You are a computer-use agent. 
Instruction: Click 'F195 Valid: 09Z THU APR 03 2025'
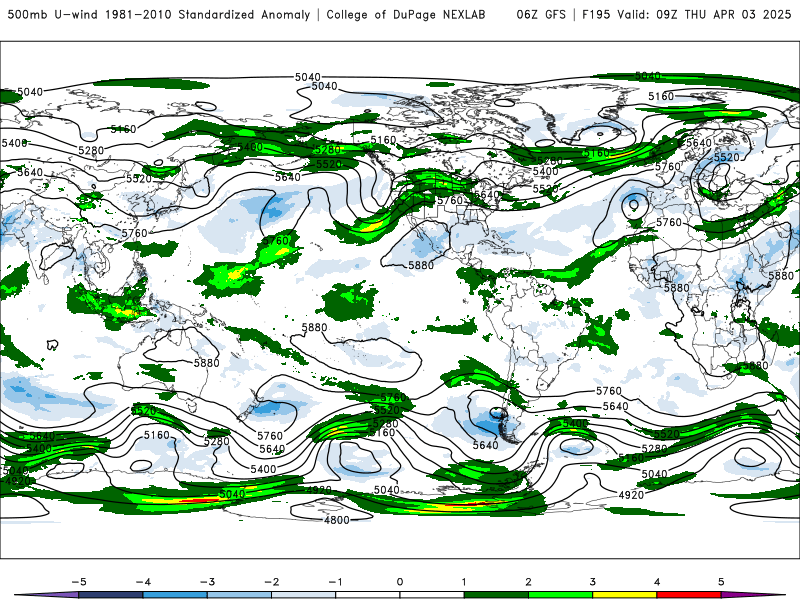click(x=686, y=14)
